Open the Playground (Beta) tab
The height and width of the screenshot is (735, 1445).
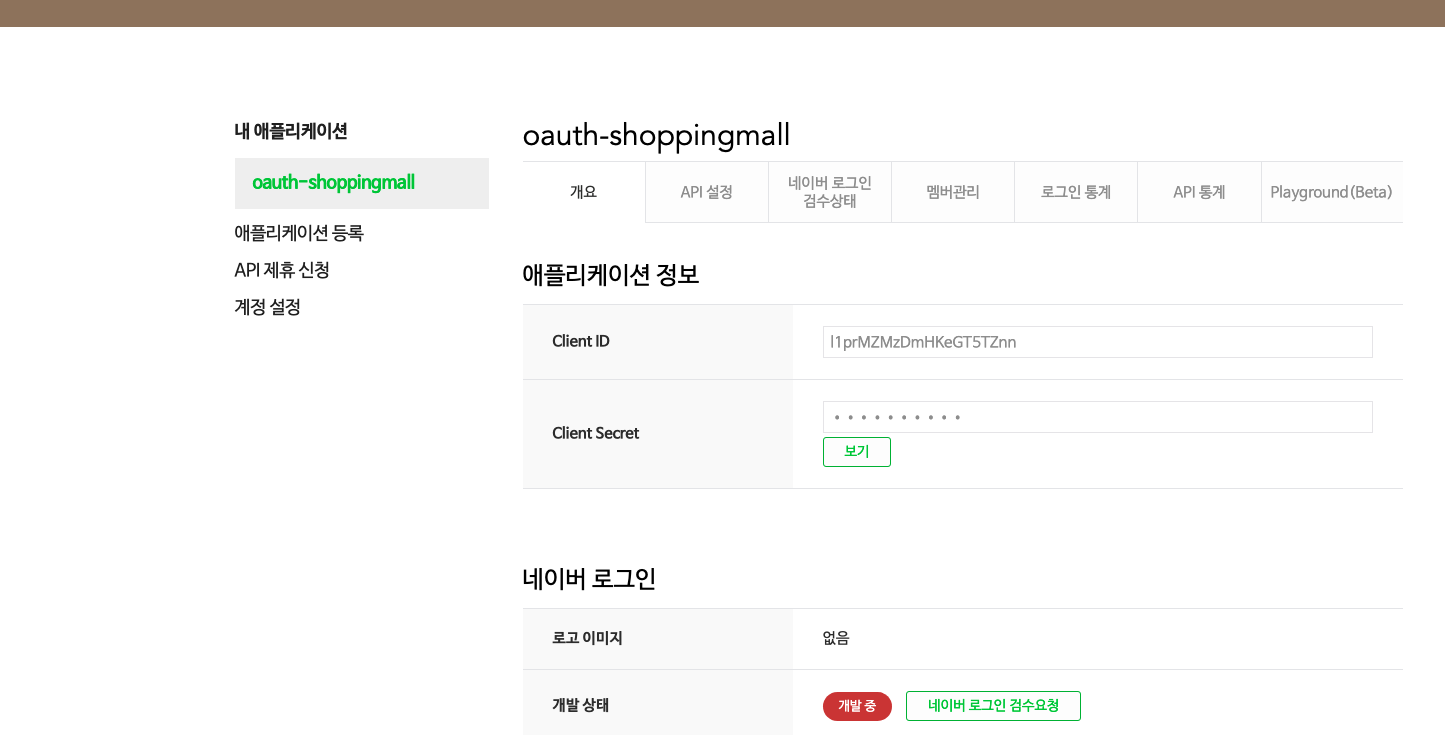[1331, 192]
